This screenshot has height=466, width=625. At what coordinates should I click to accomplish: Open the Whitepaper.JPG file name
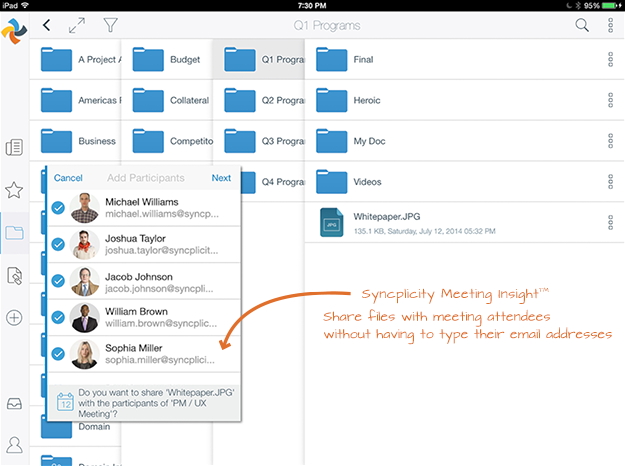tap(387, 216)
